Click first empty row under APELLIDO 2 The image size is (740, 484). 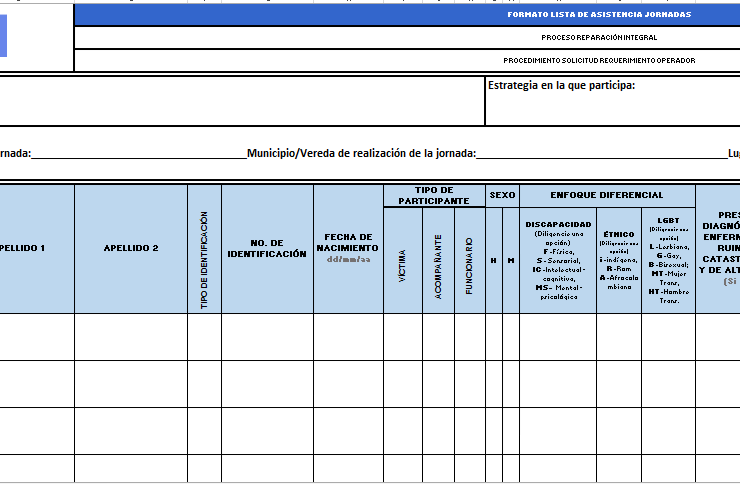tap(131, 337)
